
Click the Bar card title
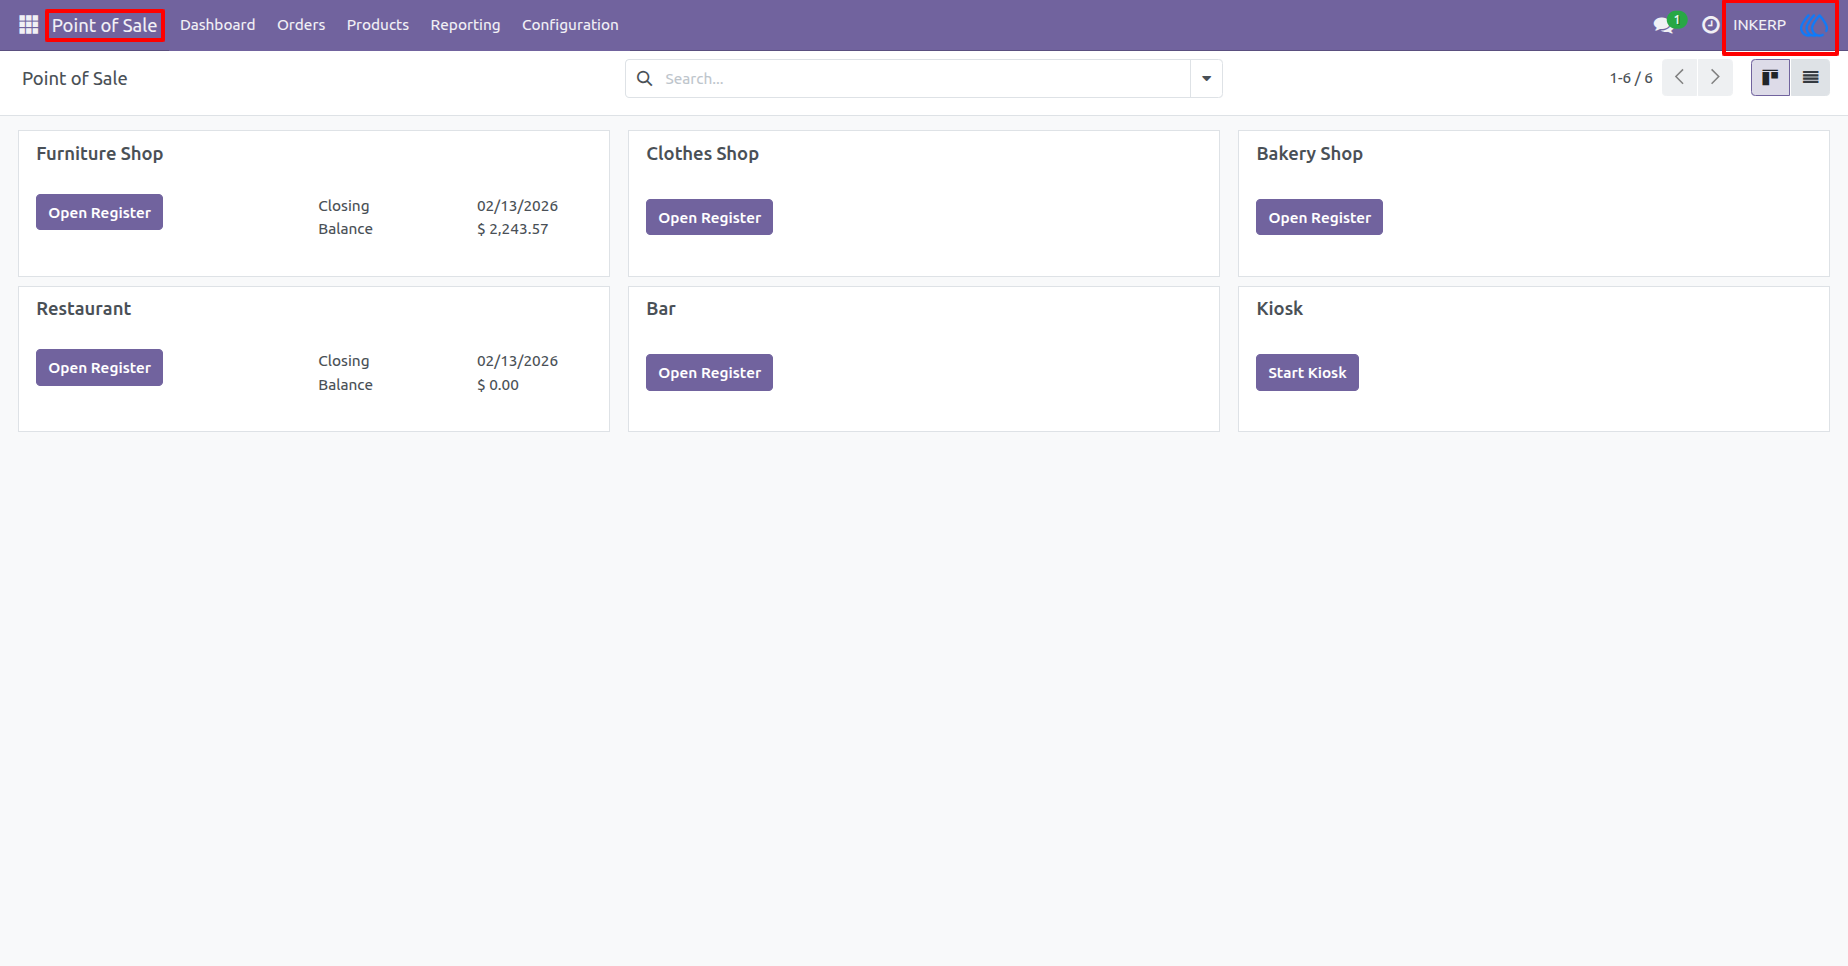(x=661, y=308)
